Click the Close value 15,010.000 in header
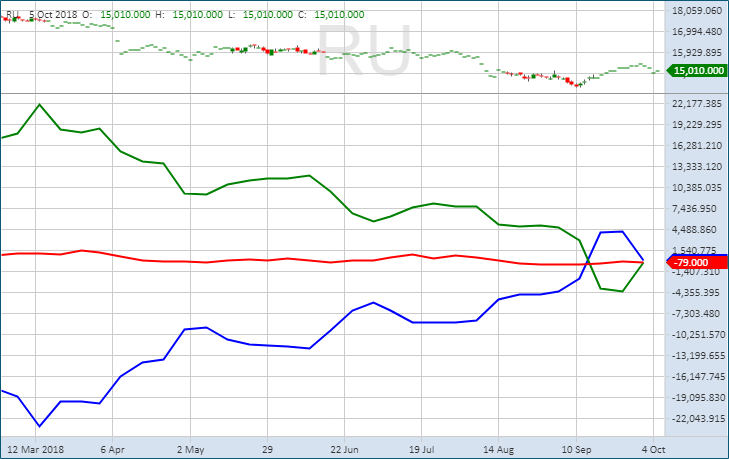Viewport: 729px width, 459px height. point(339,14)
